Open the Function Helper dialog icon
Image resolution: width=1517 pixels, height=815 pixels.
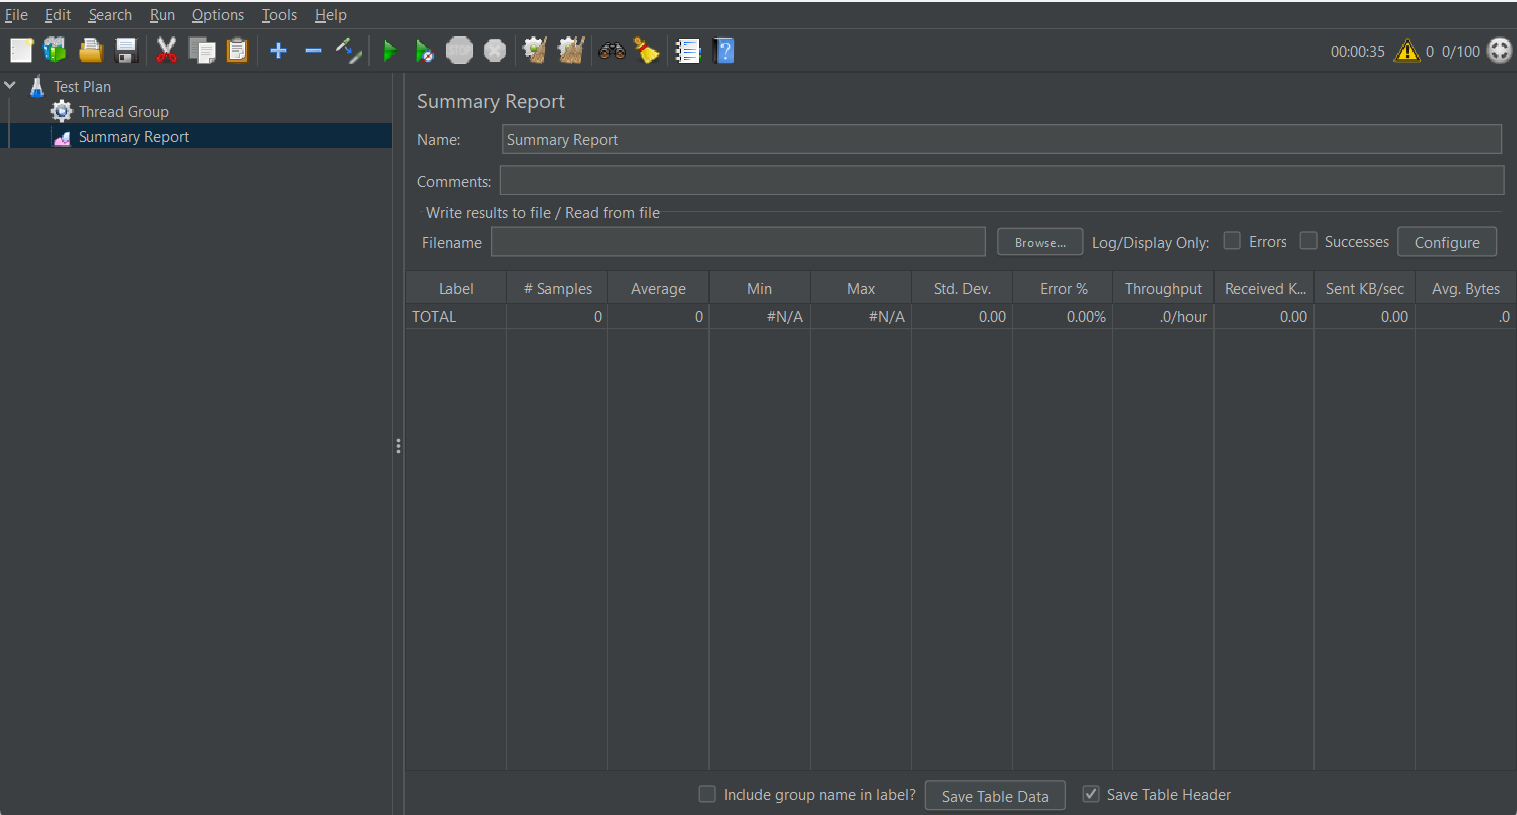(x=688, y=50)
